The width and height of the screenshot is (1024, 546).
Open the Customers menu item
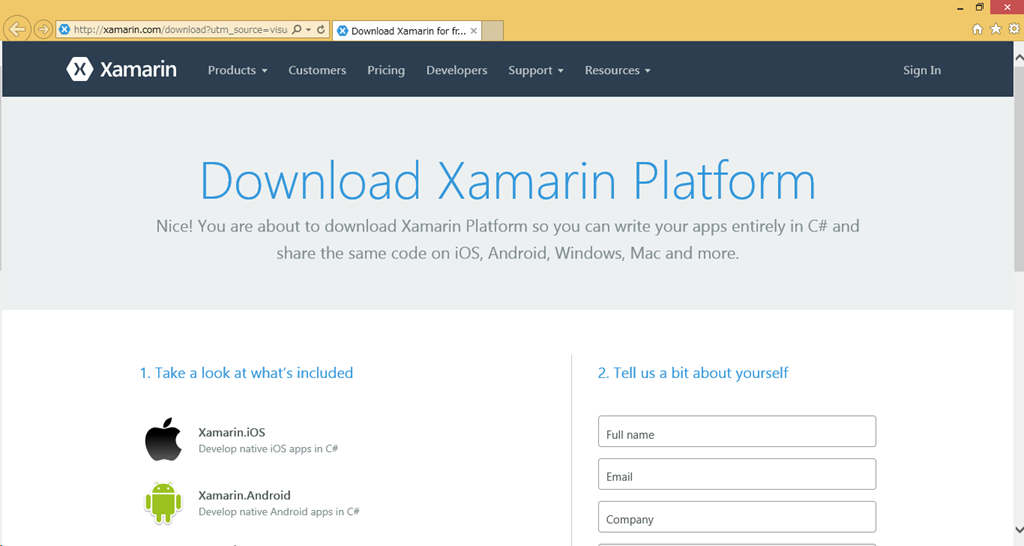(x=317, y=70)
